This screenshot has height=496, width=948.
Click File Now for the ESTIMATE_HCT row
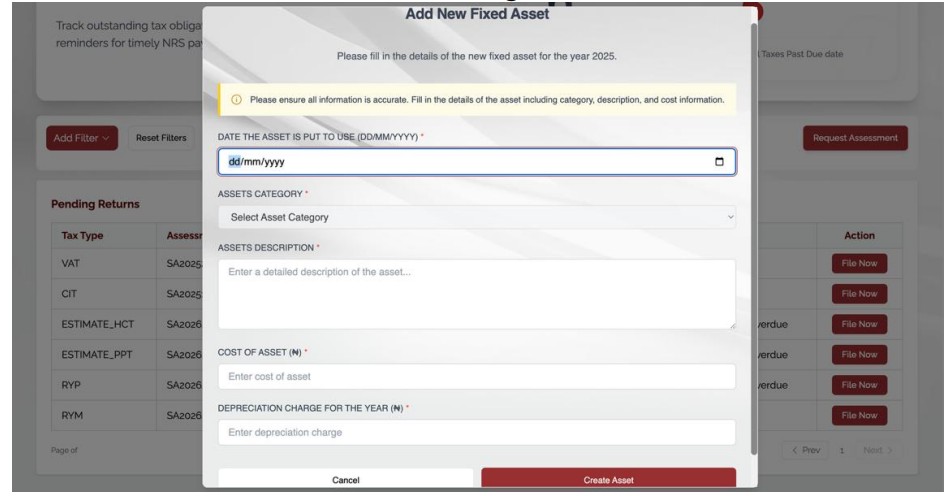point(859,325)
